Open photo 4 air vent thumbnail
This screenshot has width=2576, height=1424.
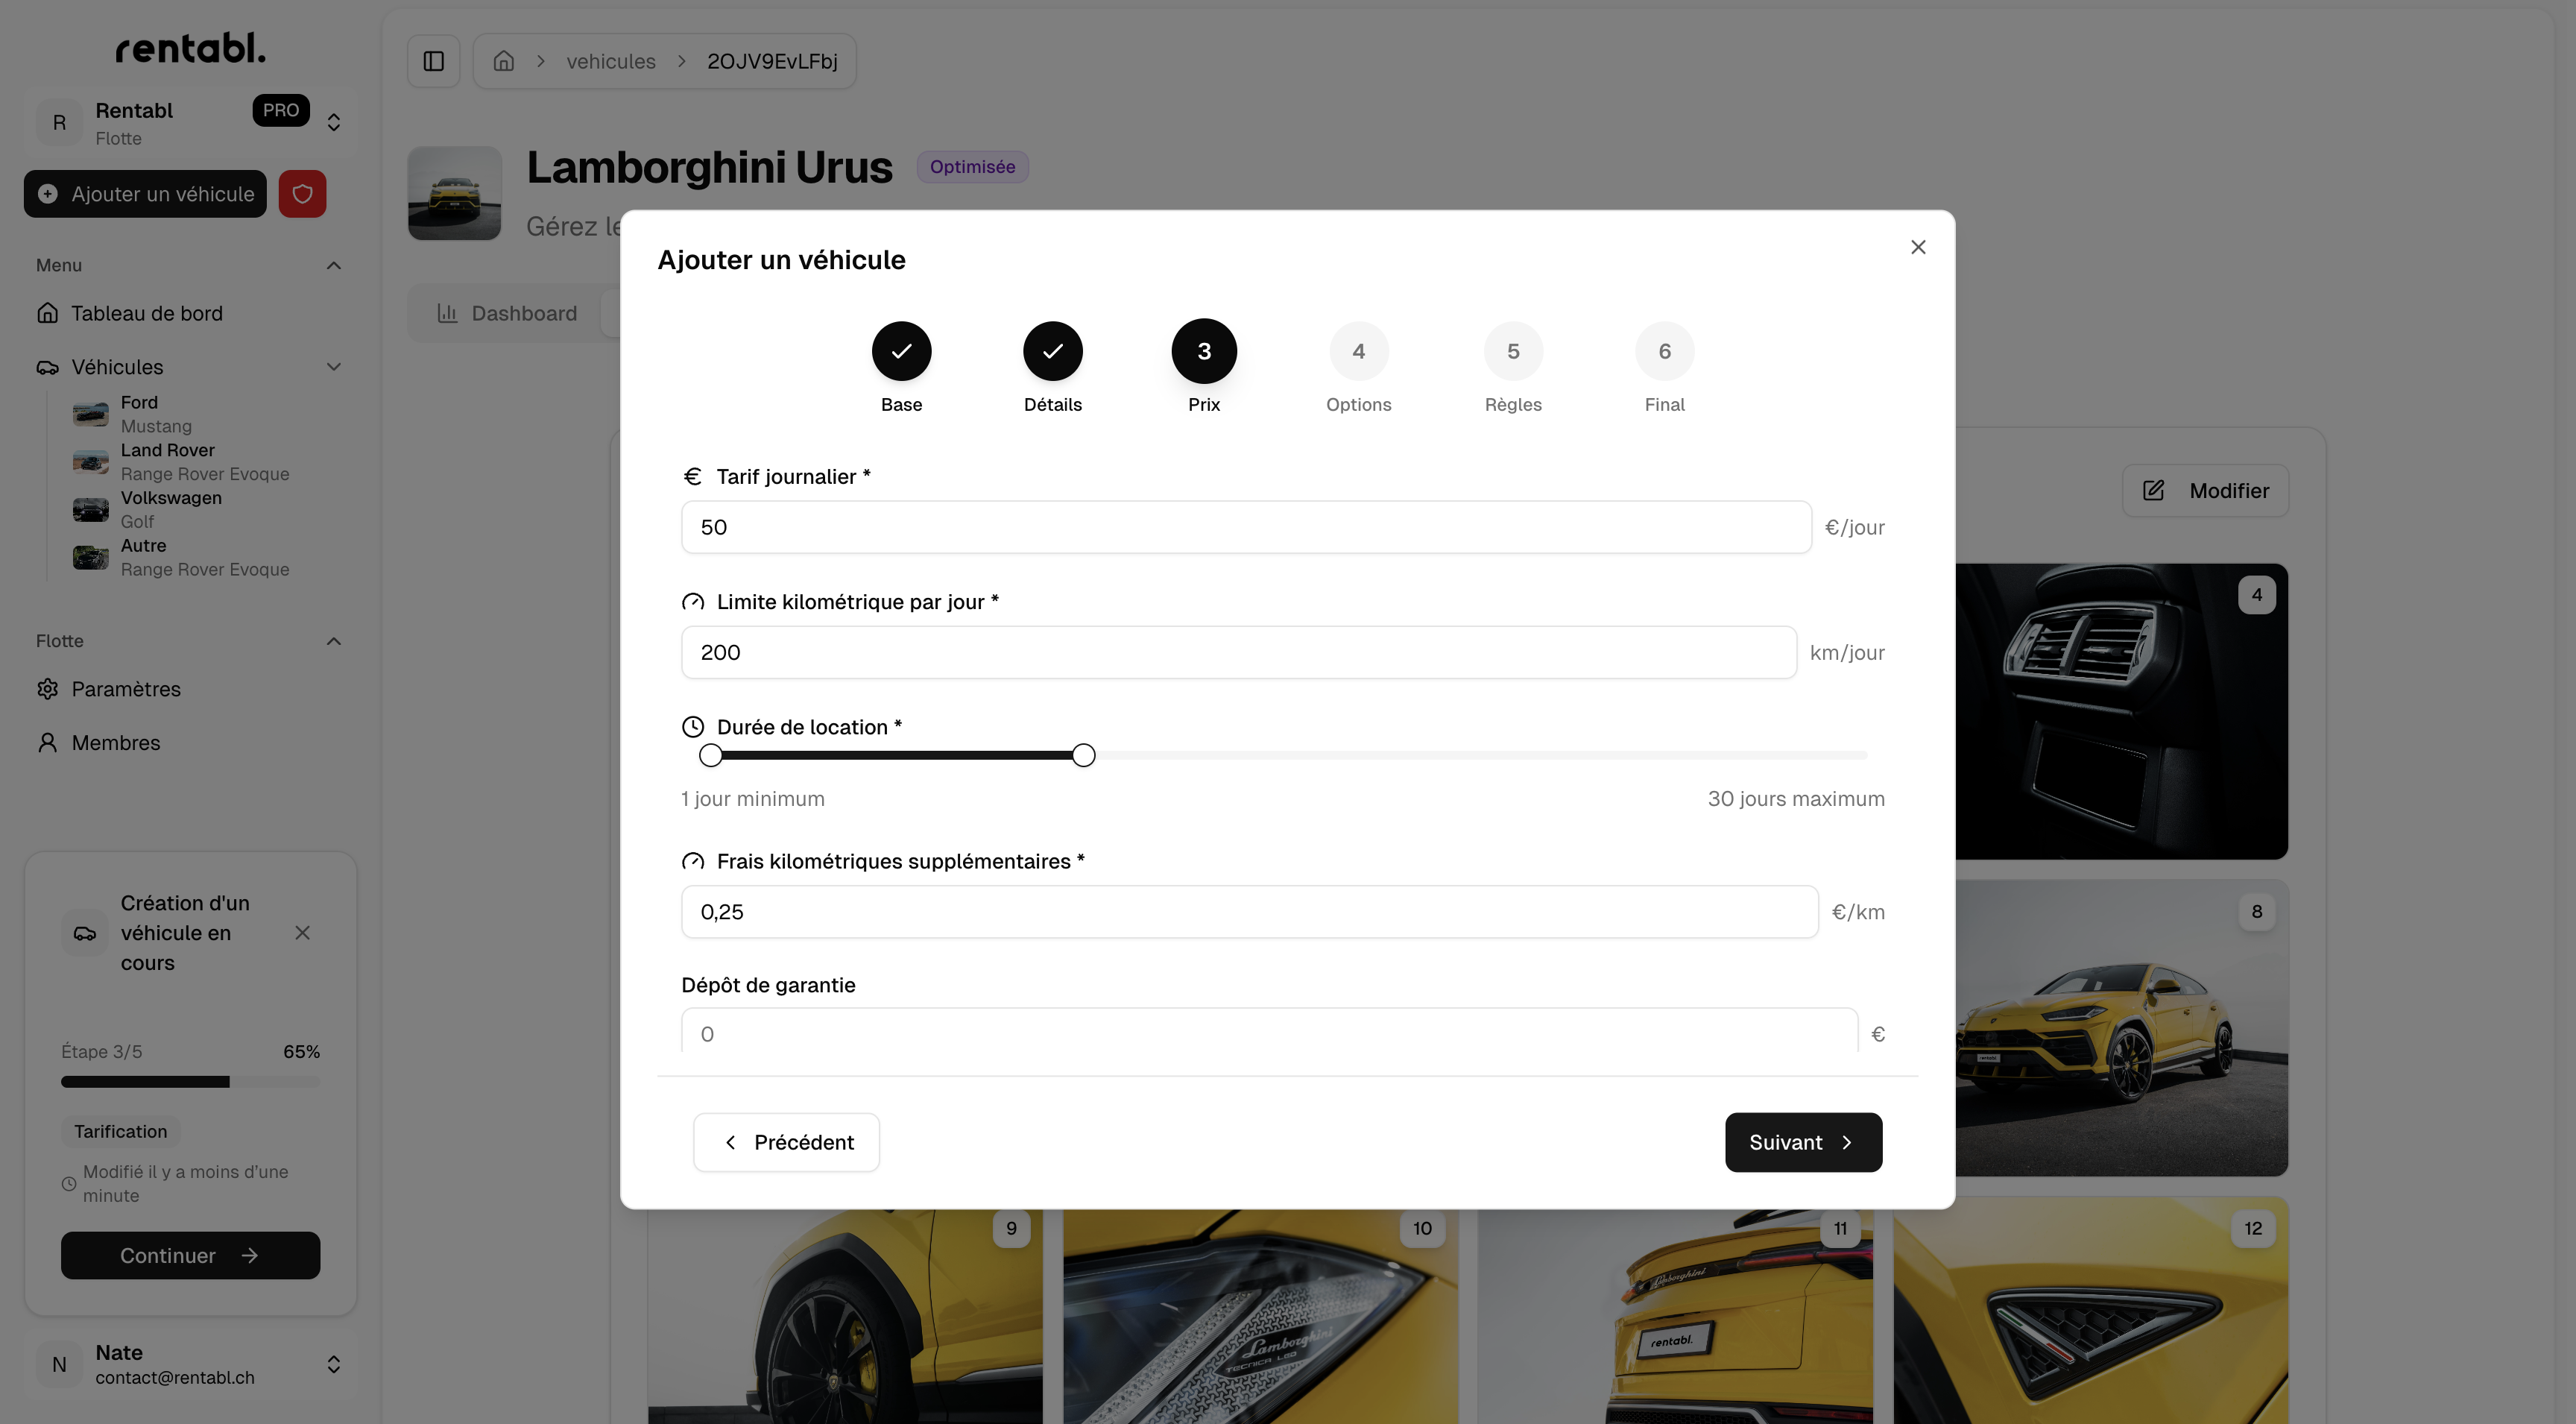tap(2121, 711)
